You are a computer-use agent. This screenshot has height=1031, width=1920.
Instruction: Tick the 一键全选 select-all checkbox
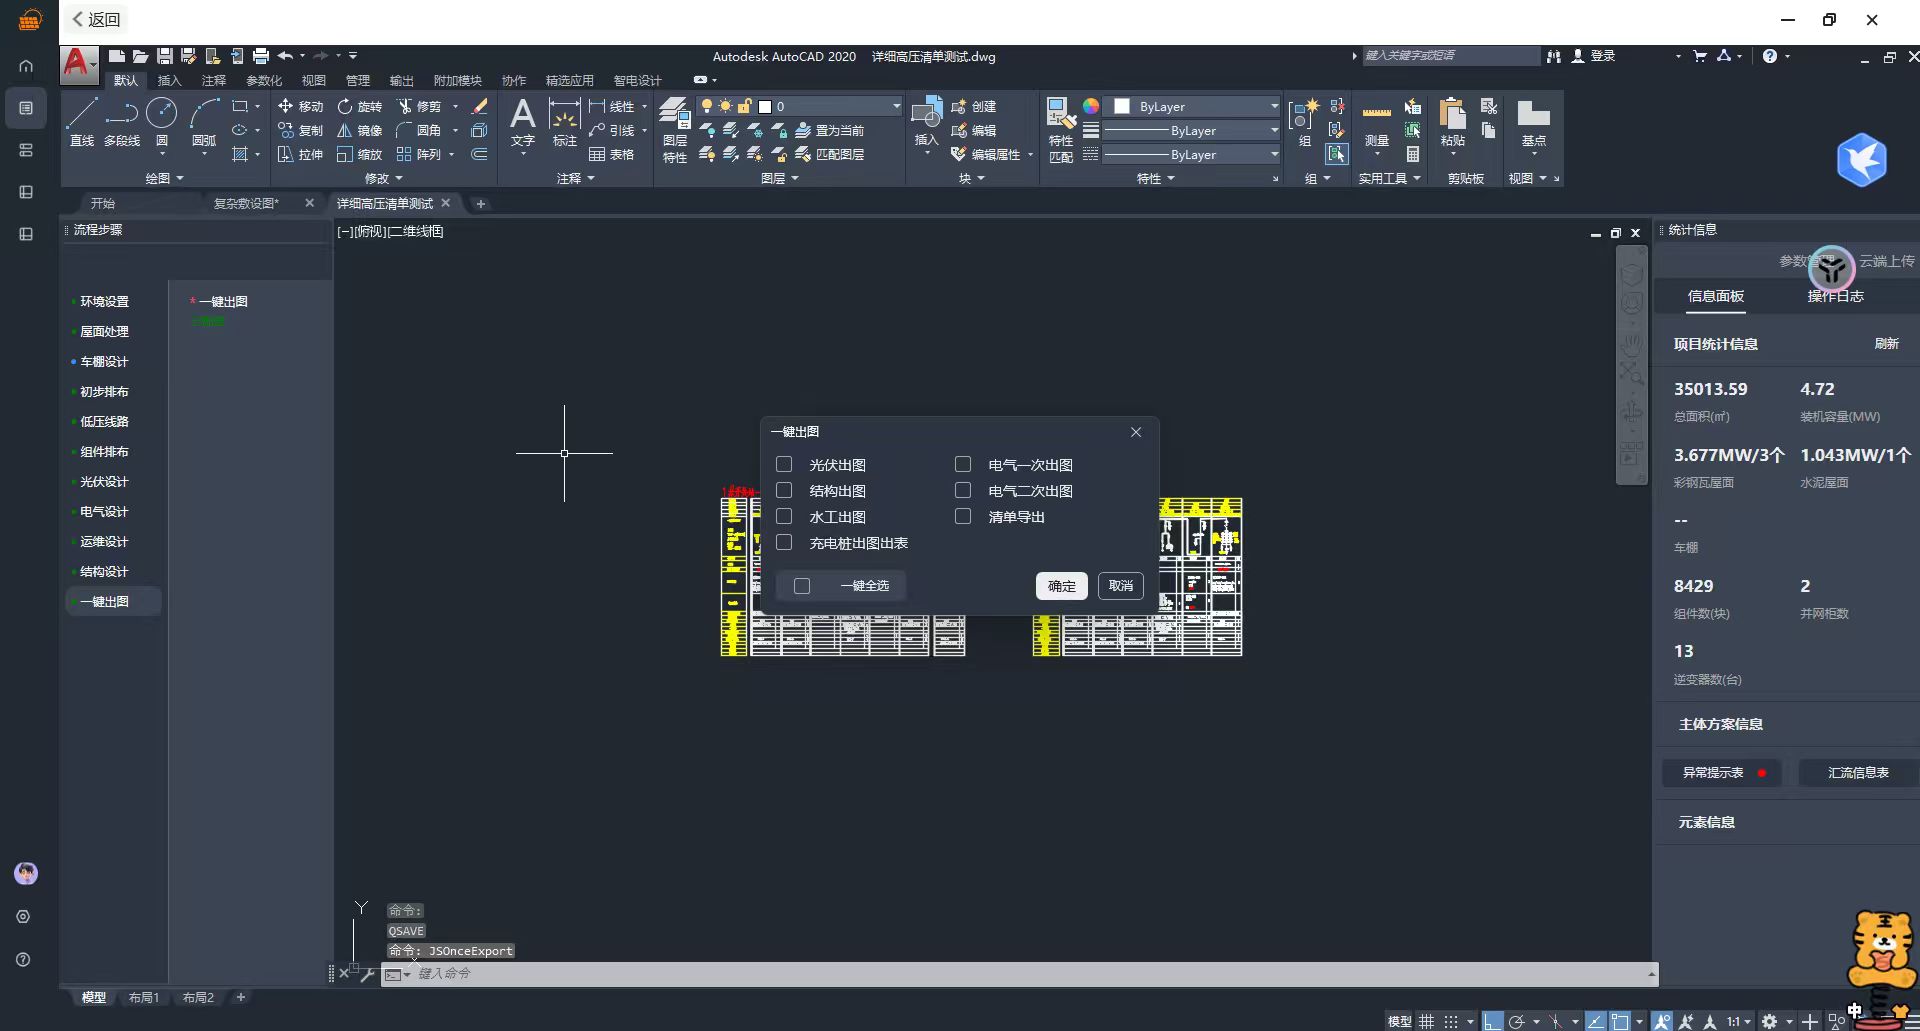(802, 586)
